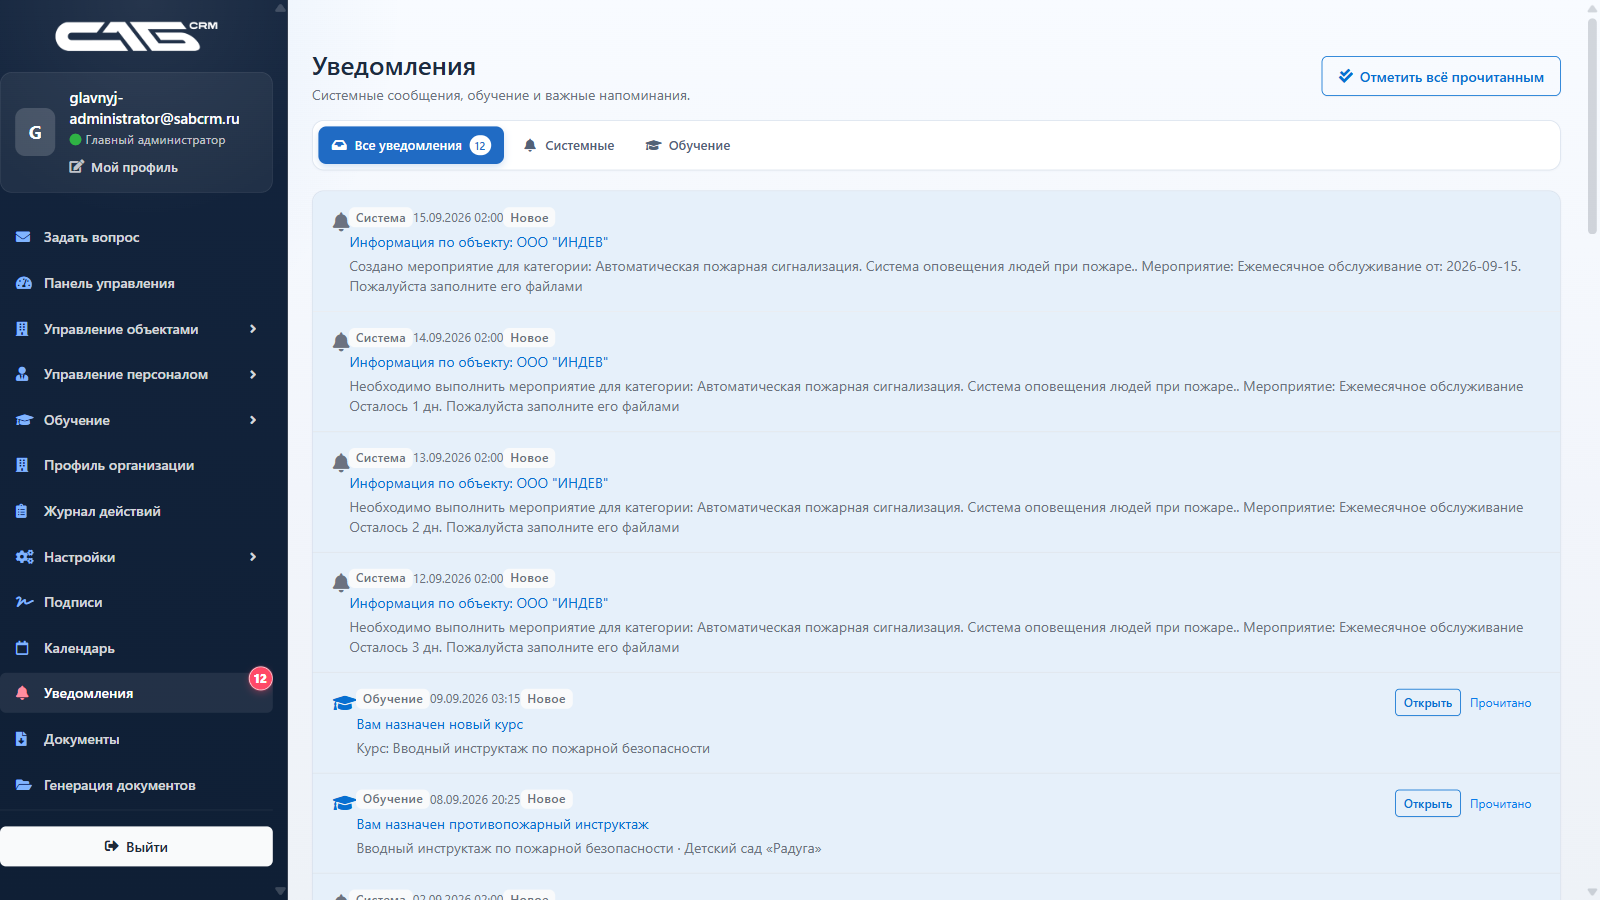Expand the Обучение sidebar submenu chevron
The image size is (1600, 900).
[253, 420]
